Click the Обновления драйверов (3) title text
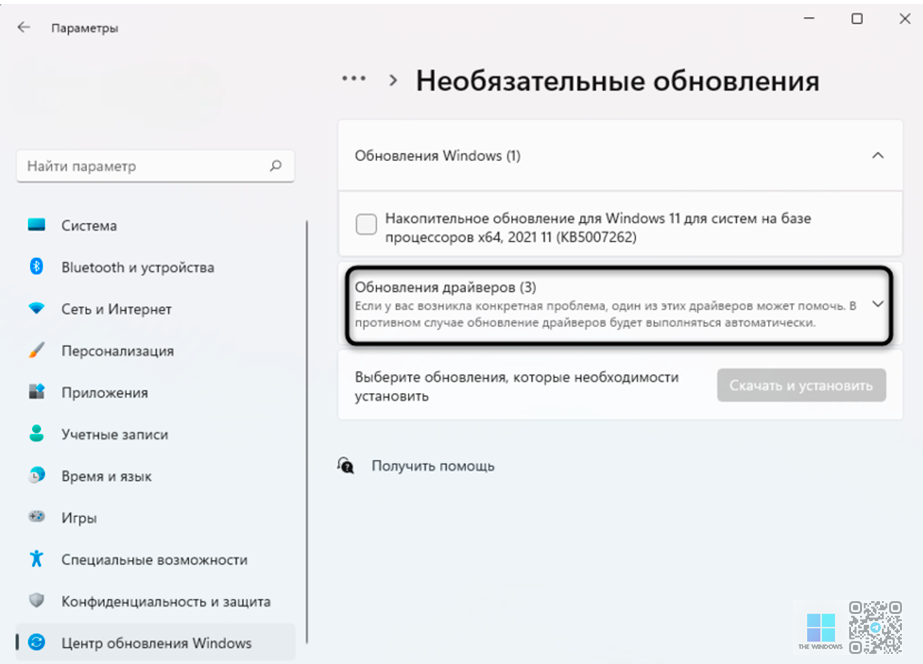 pos(445,287)
